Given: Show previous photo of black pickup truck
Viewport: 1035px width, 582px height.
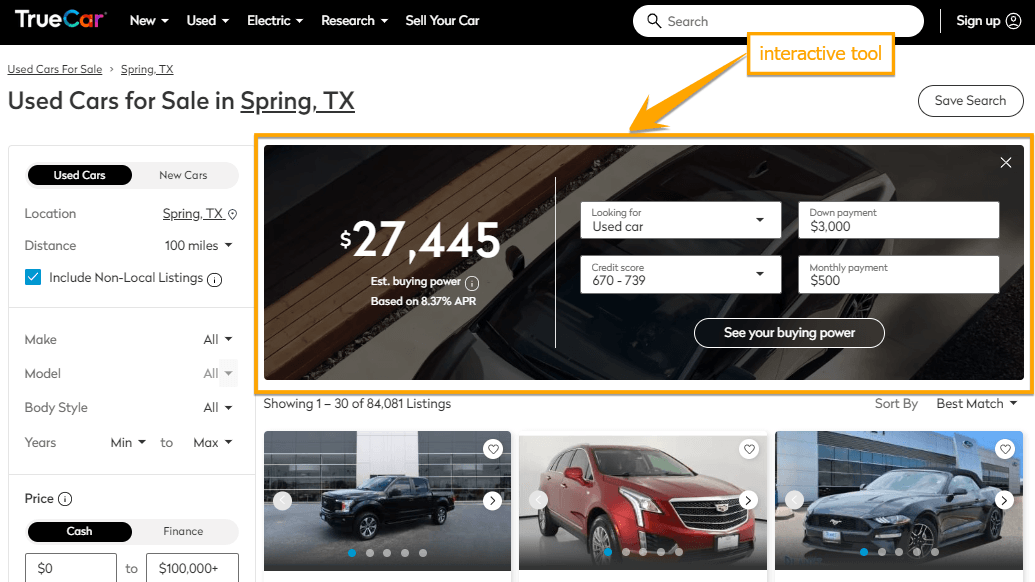Looking at the screenshot, I should (x=283, y=501).
